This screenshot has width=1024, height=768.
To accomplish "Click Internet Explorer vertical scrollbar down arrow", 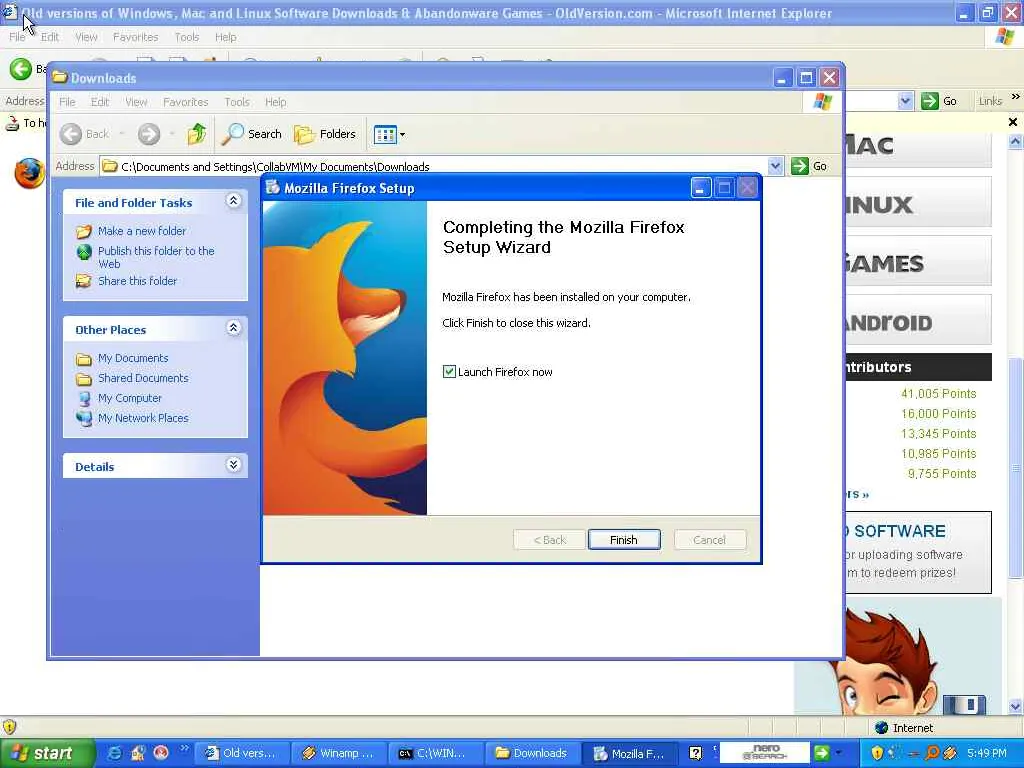I will coord(1016,706).
